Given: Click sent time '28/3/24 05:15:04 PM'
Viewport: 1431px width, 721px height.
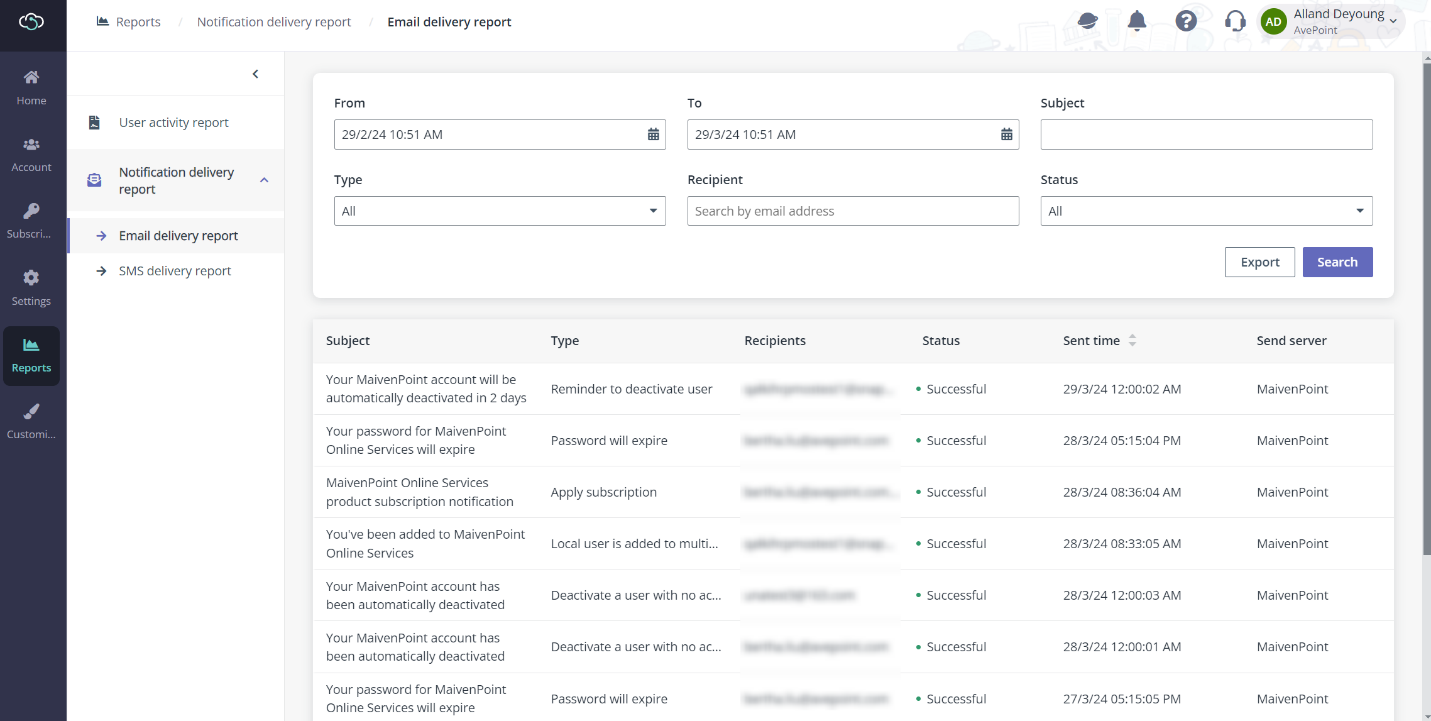Looking at the screenshot, I should click(1122, 440).
